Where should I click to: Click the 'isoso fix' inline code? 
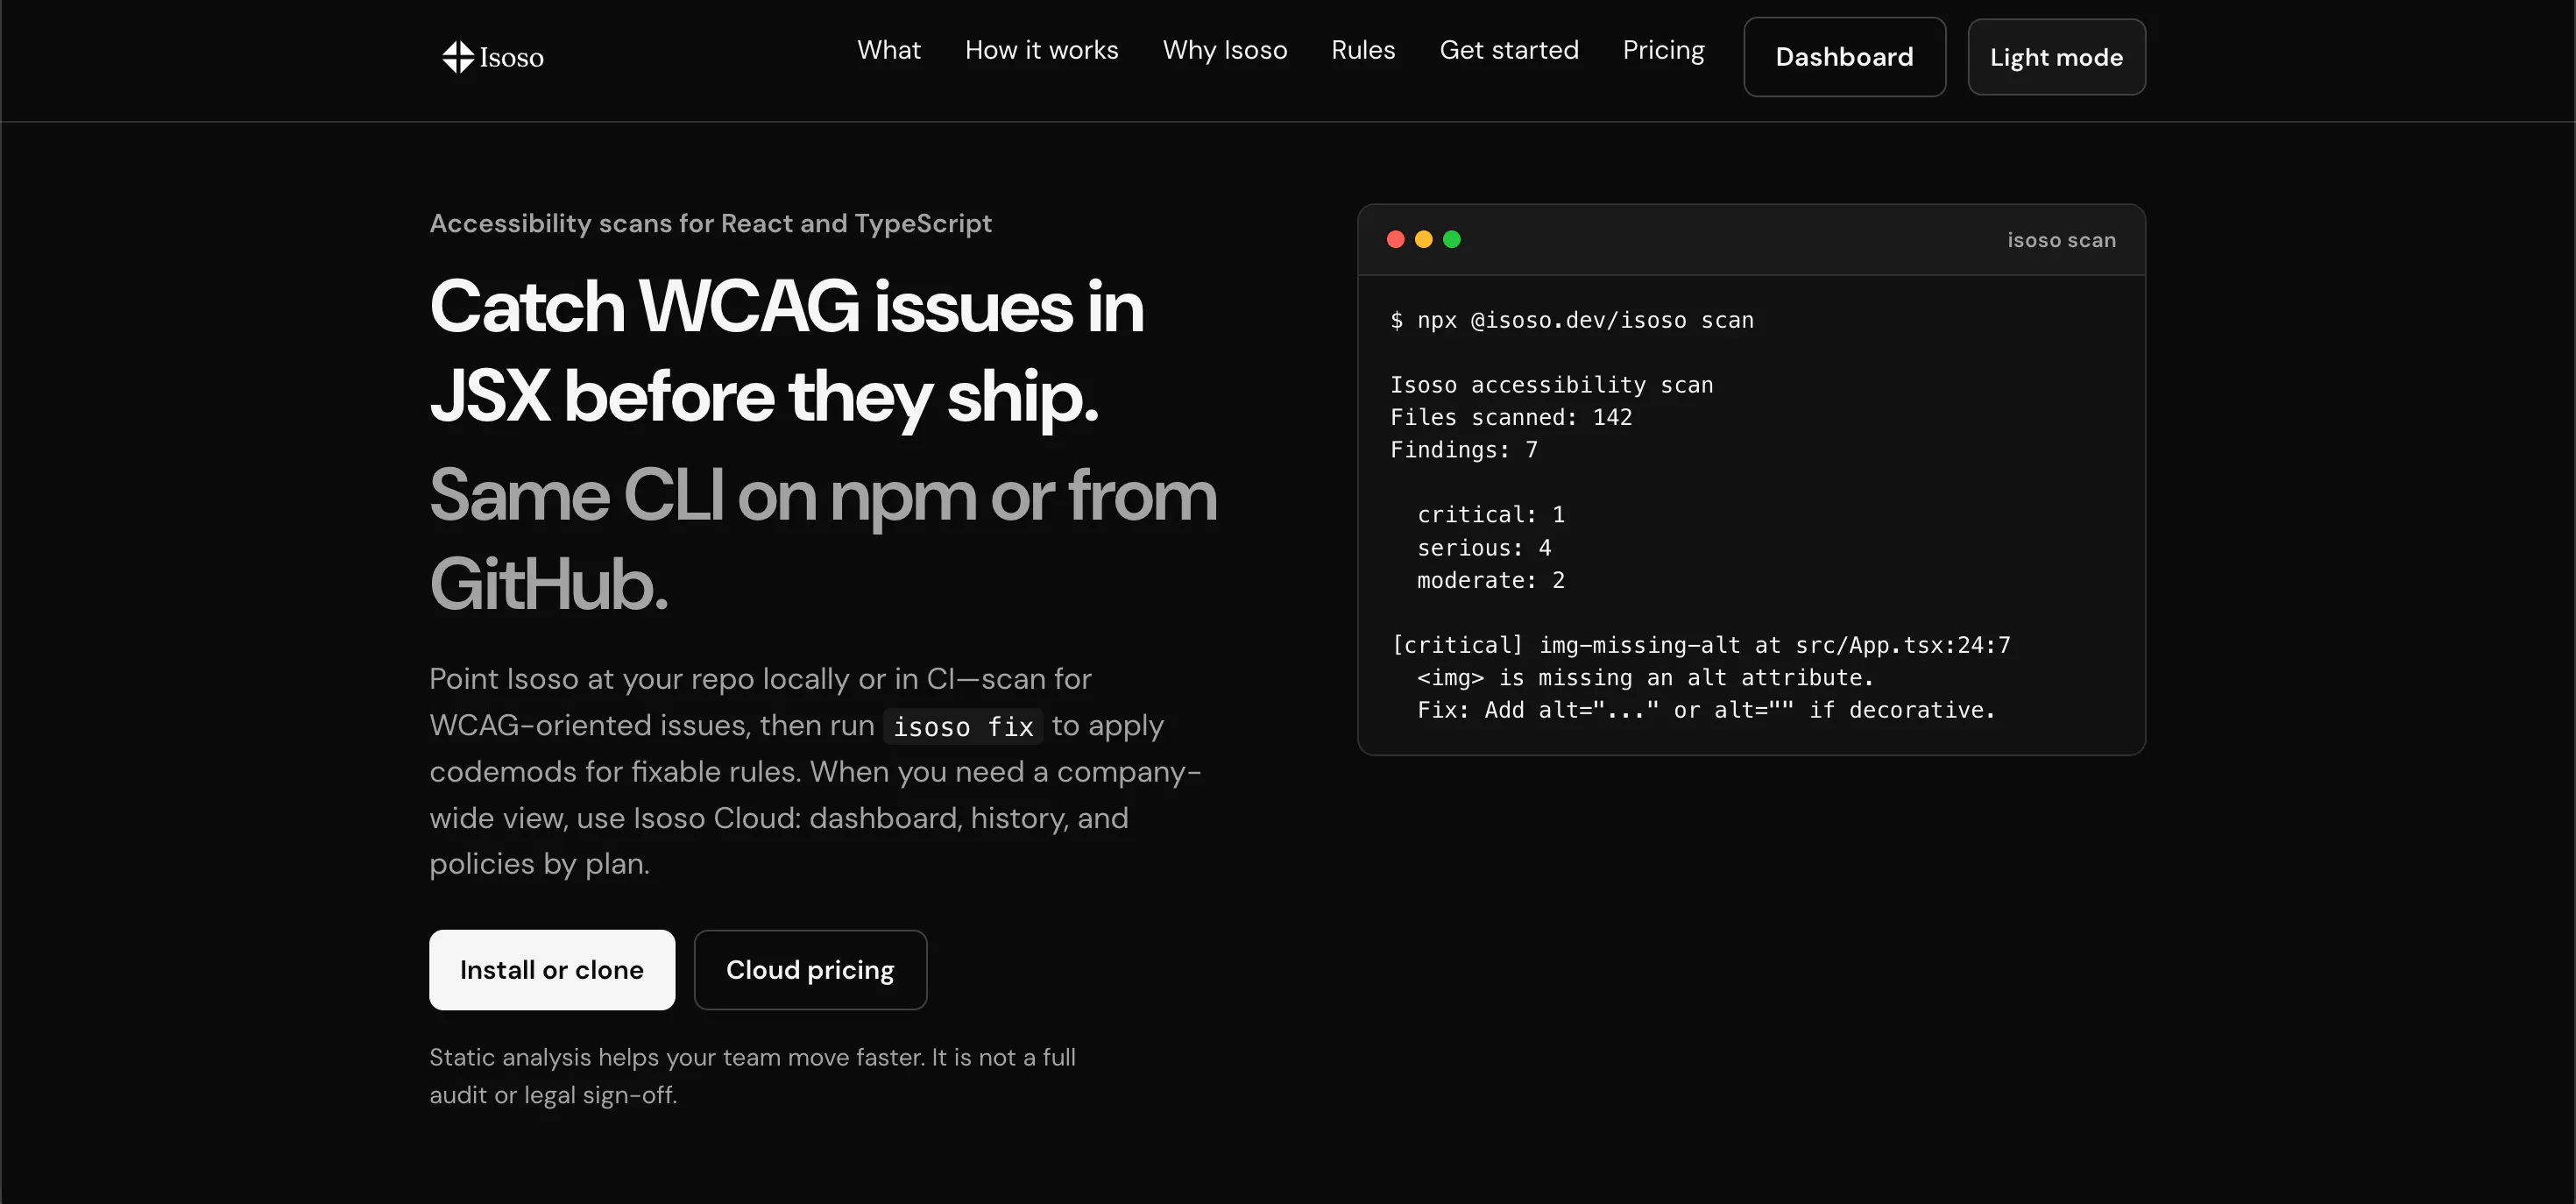point(962,726)
